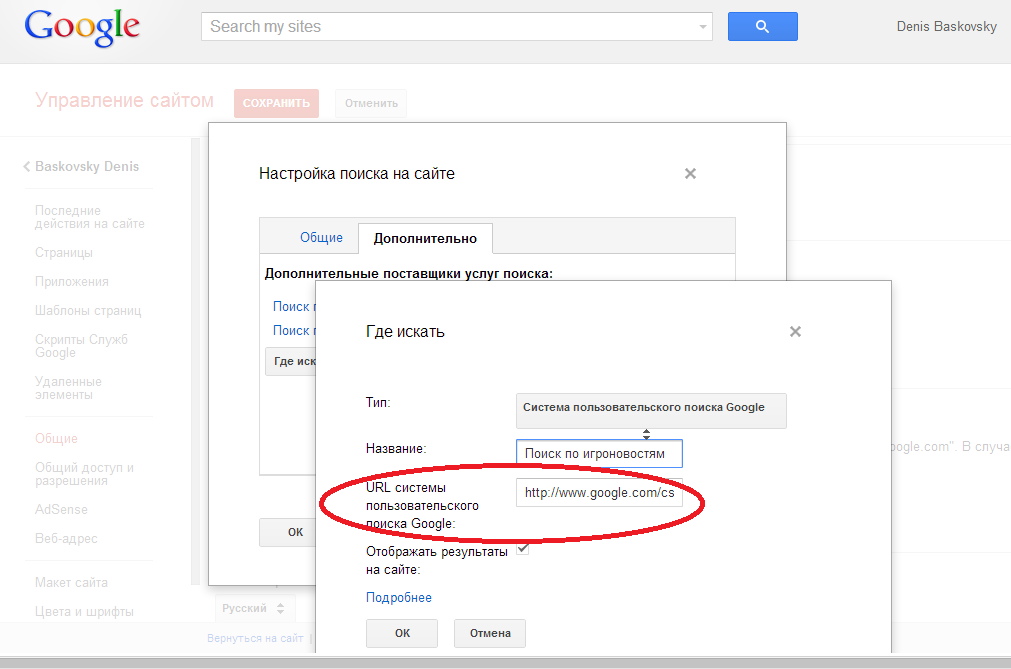Click the partially hidden Где искать button
Screen dimensions: 1011x669
pos(291,362)
